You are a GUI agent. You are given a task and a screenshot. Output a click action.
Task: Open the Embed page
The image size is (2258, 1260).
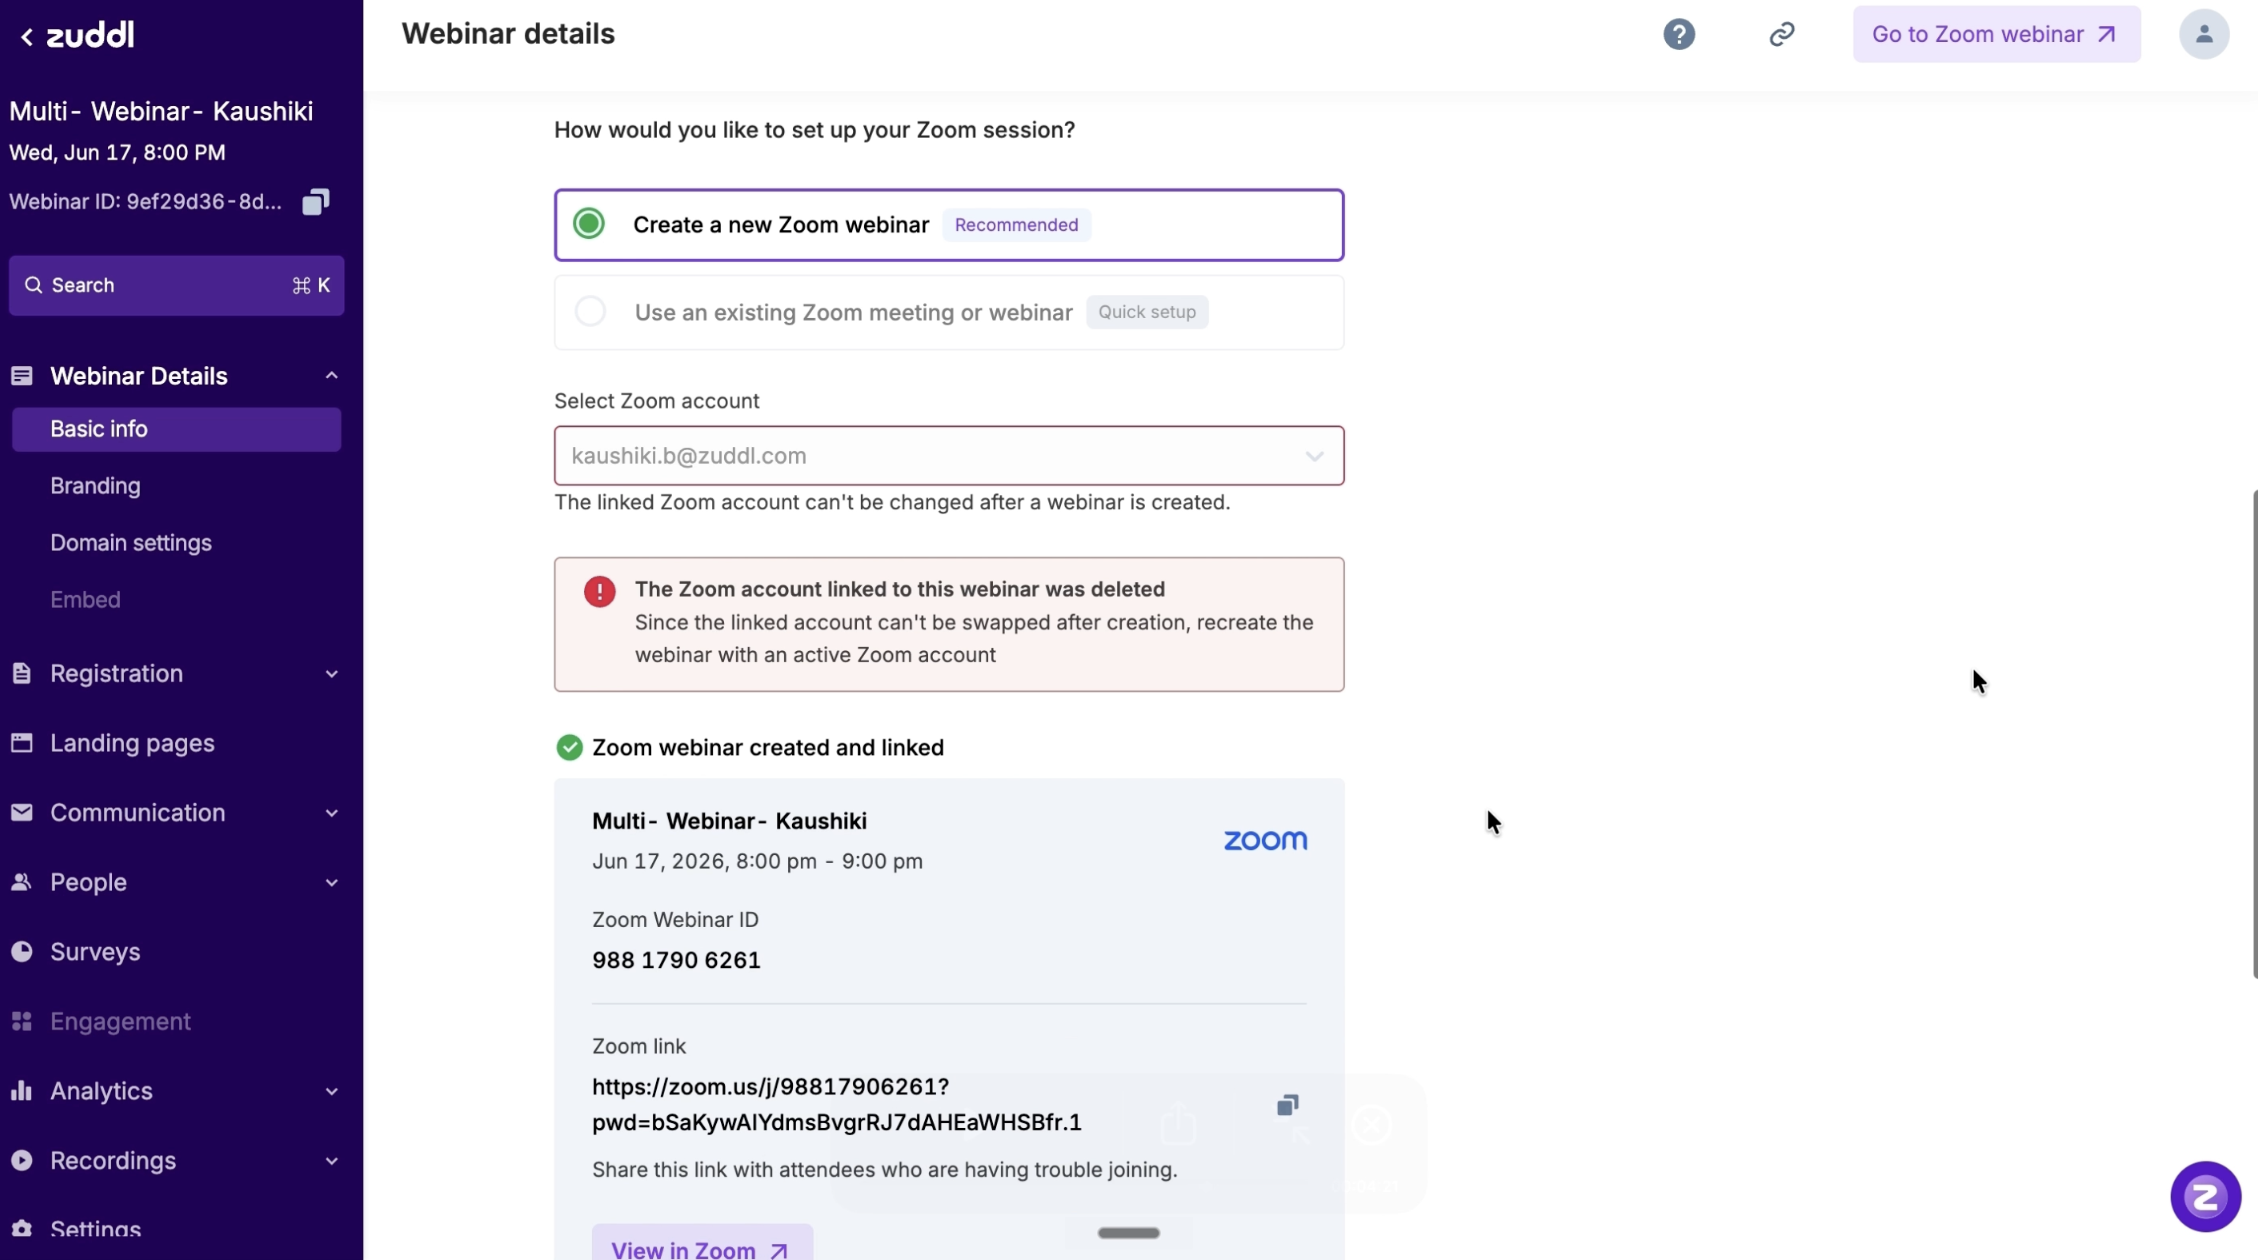tap(85, 600)
